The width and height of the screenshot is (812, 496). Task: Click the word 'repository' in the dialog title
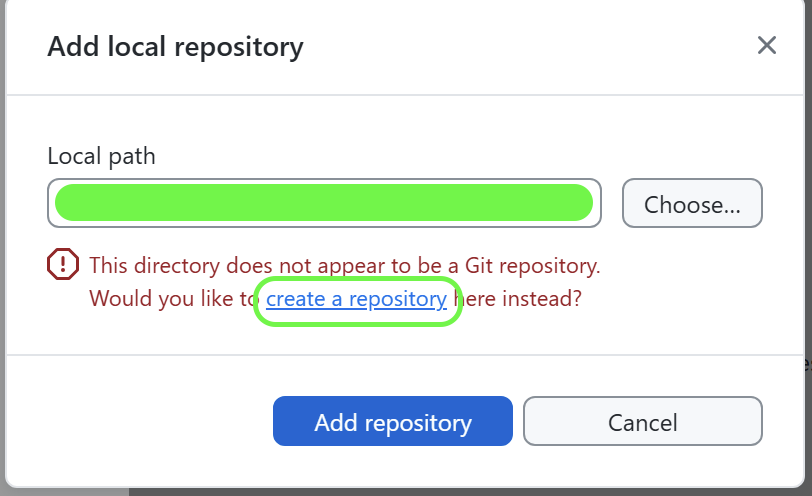click(239, 49)
